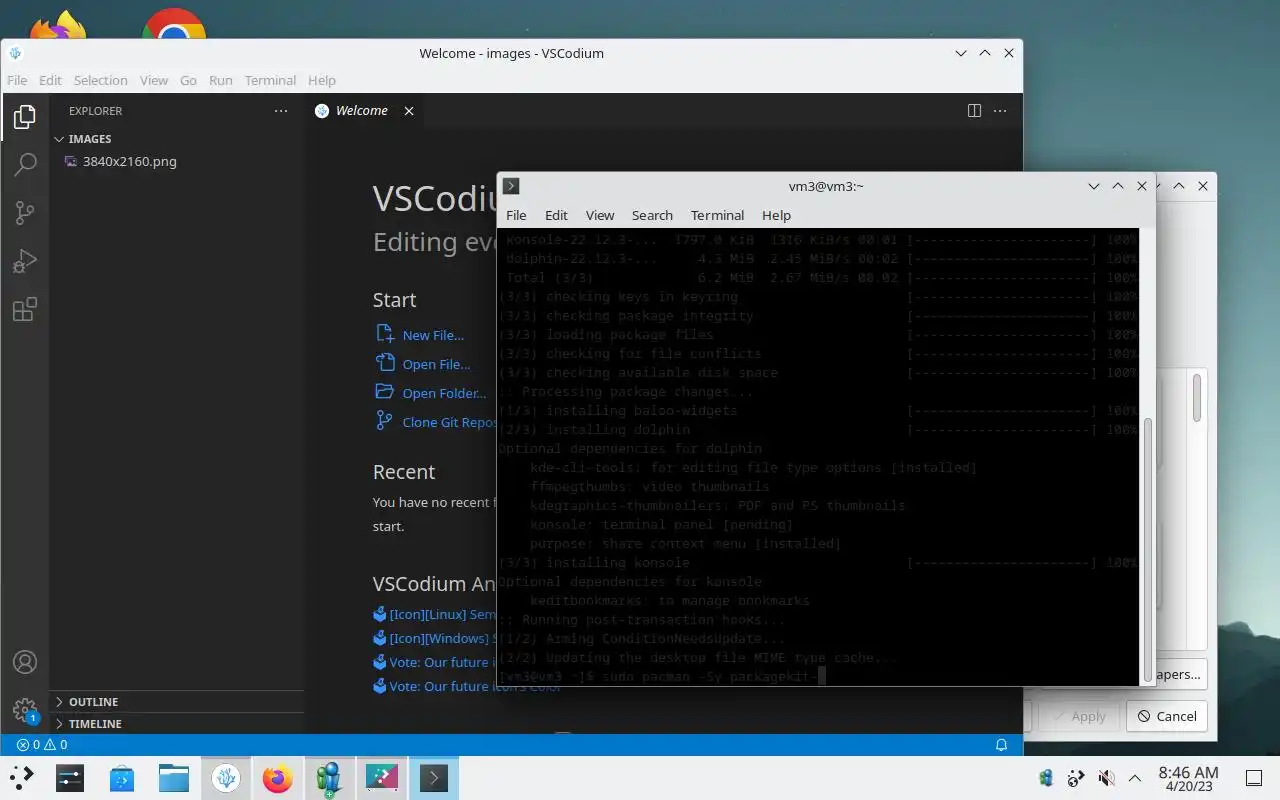
Task: Click the Open Folder... link
Action: click(444, 393)
